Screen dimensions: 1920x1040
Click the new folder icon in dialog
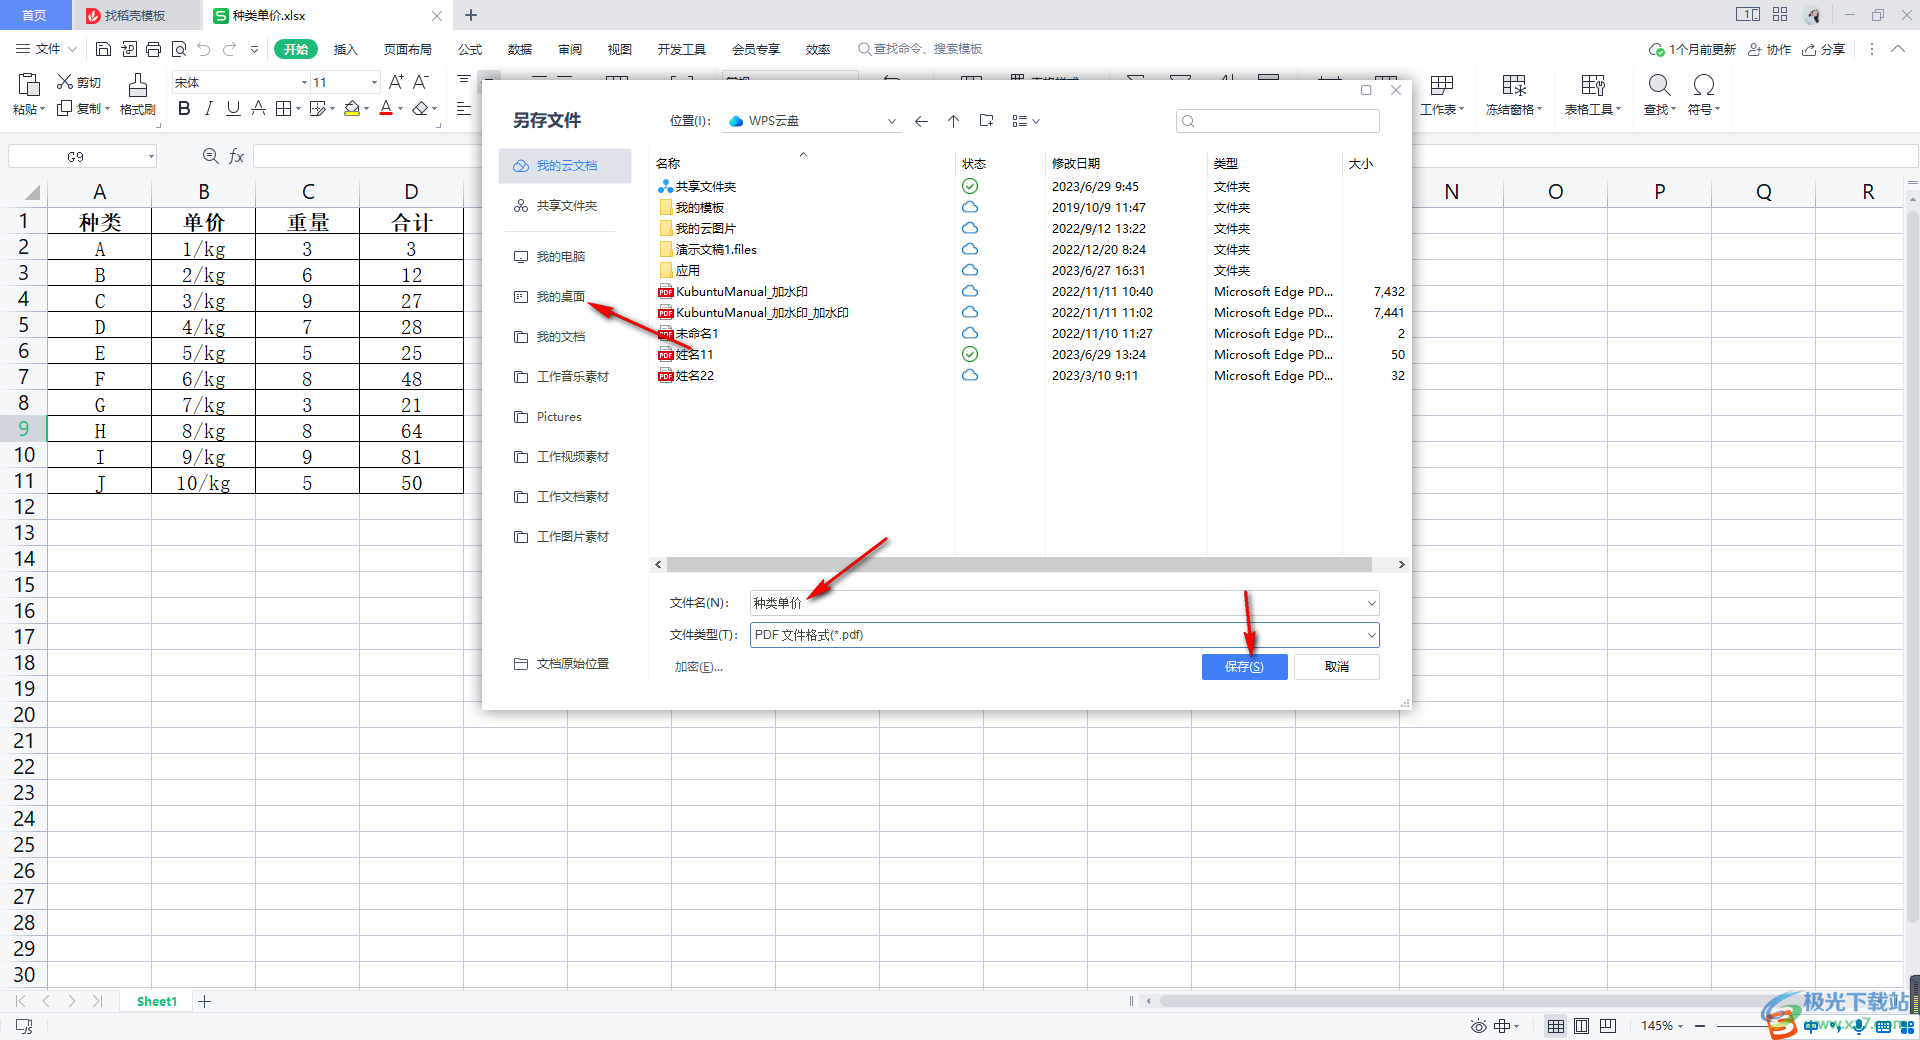click(986, 121)
